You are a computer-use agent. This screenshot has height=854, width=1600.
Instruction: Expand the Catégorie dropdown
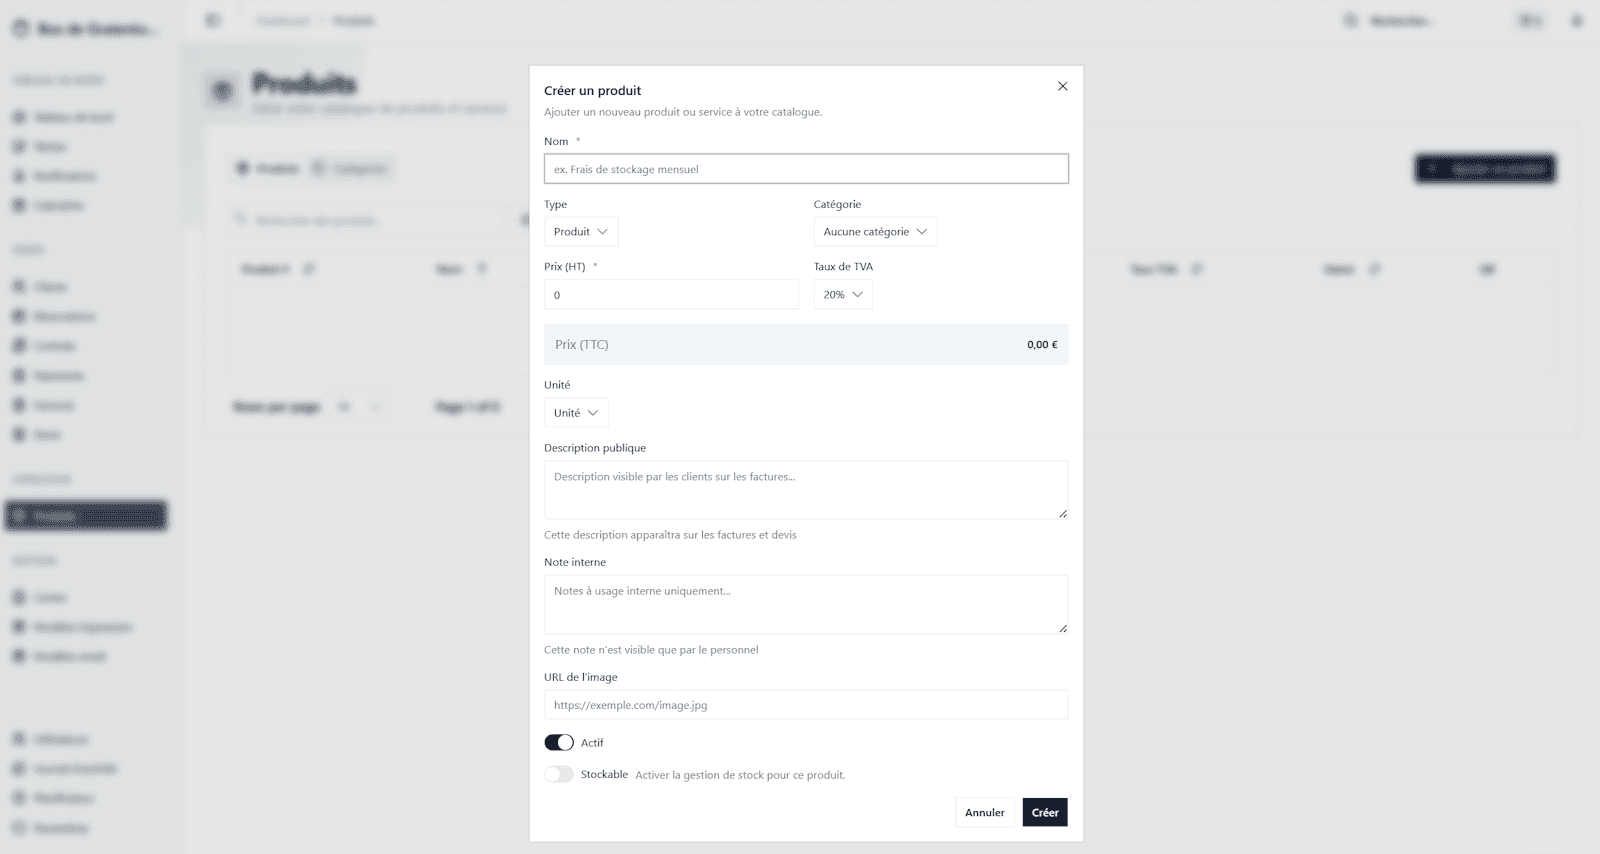tap(875, 232)
